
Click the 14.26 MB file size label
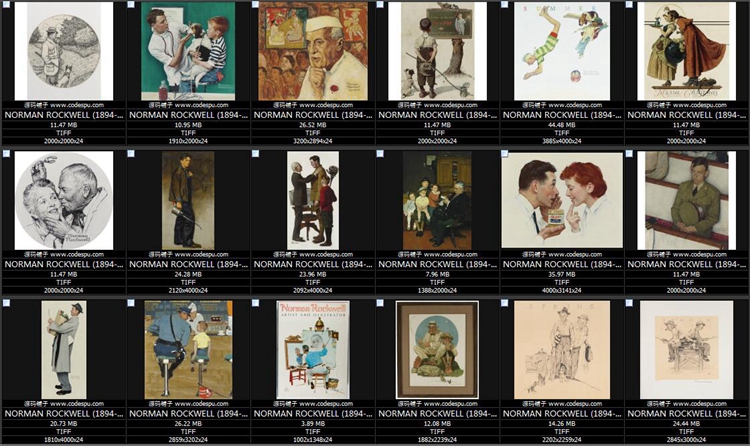[x=562, y=424]
